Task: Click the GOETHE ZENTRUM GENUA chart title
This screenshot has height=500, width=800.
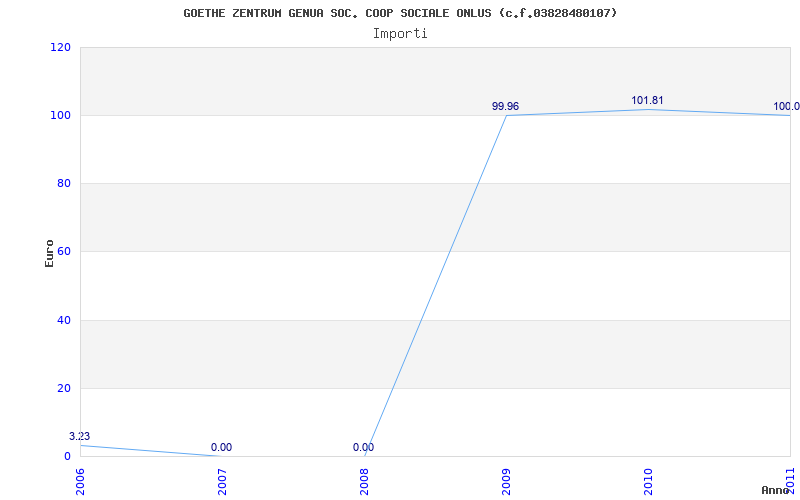Action: tap(400, 13)
